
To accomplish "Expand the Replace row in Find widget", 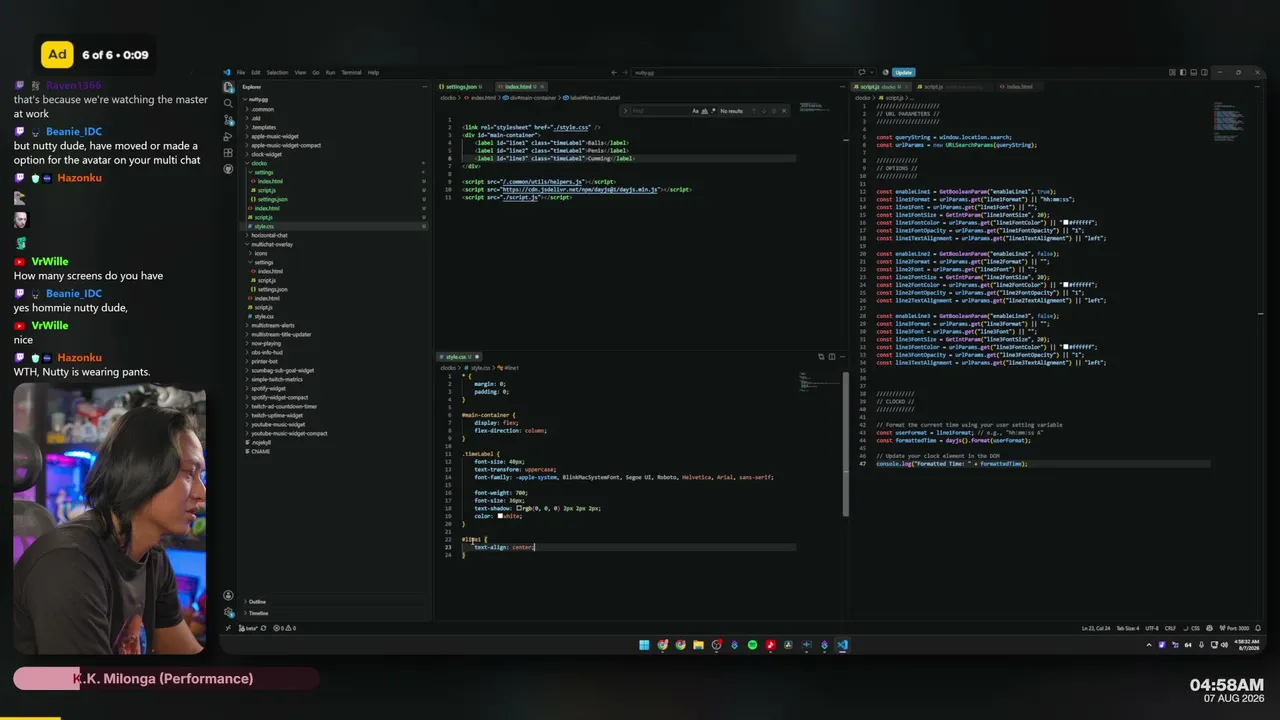I will click(x=626, y=110).
